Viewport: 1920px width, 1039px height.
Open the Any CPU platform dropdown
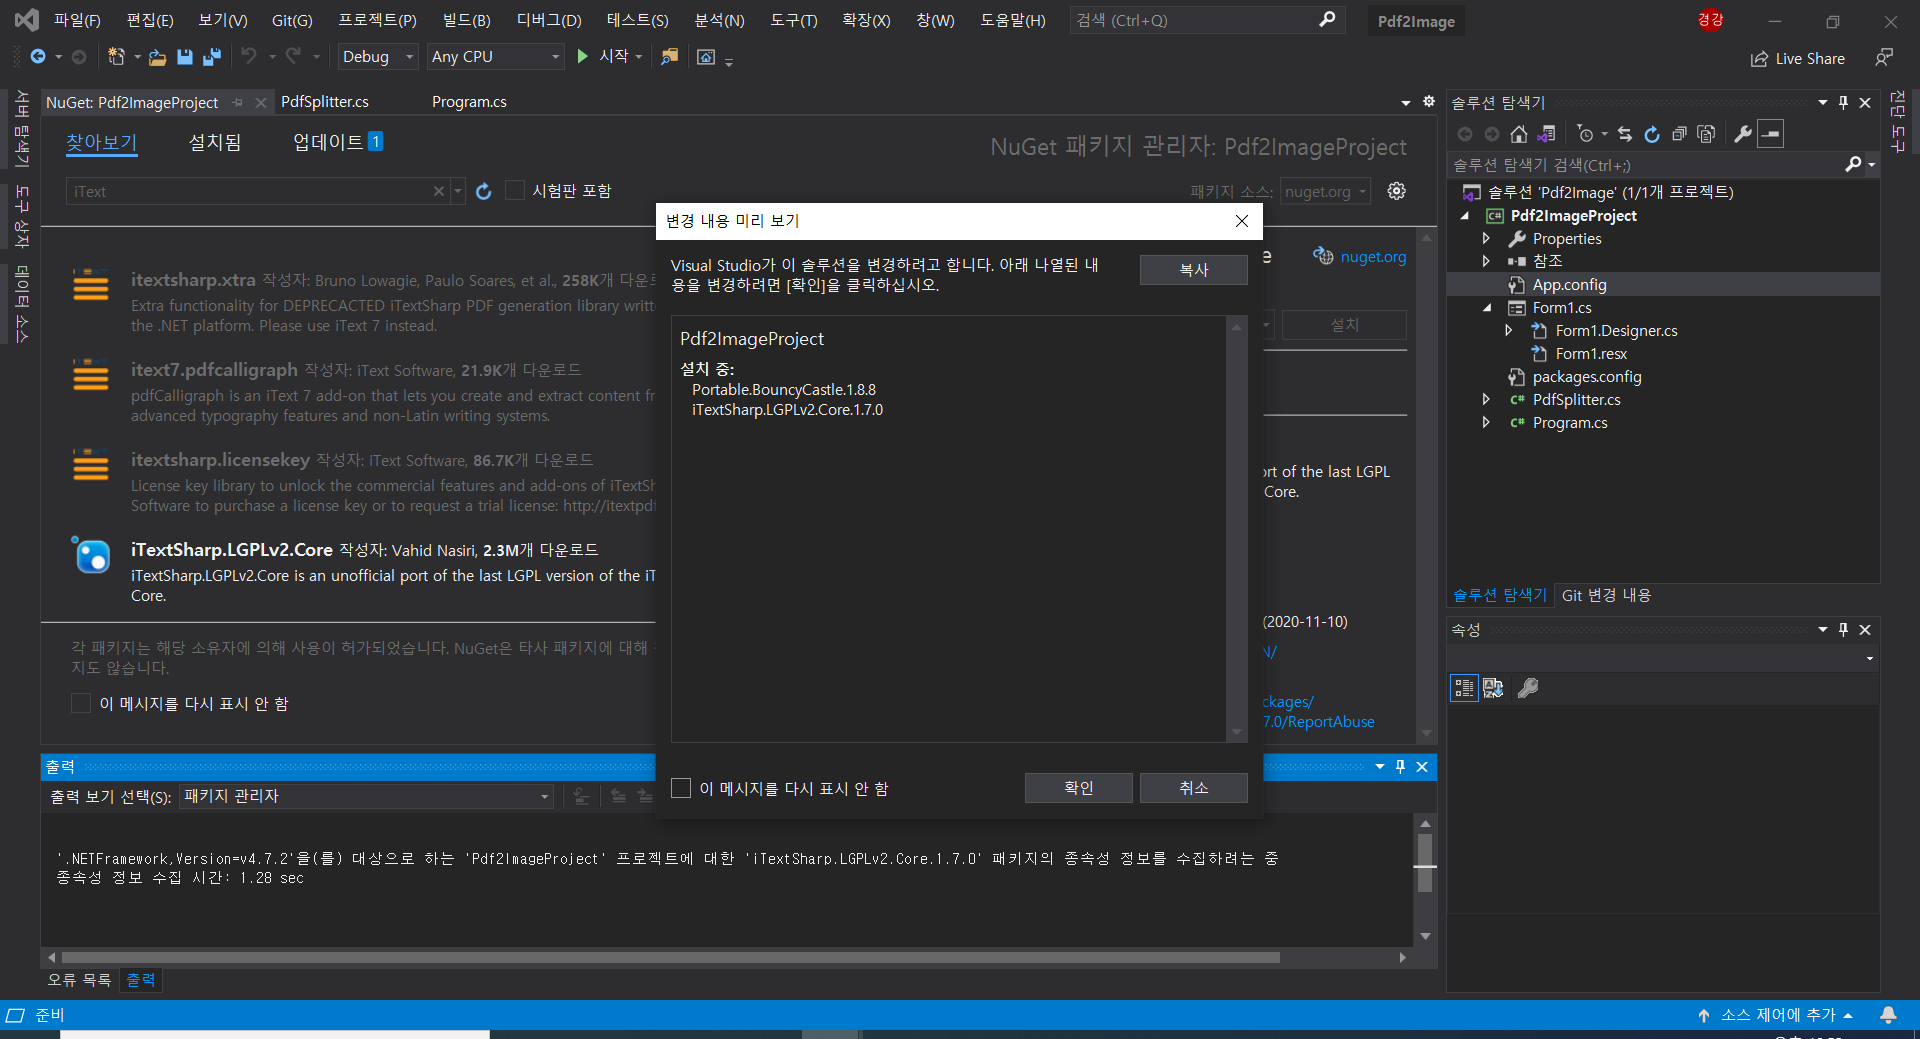[x=495, y=57]
